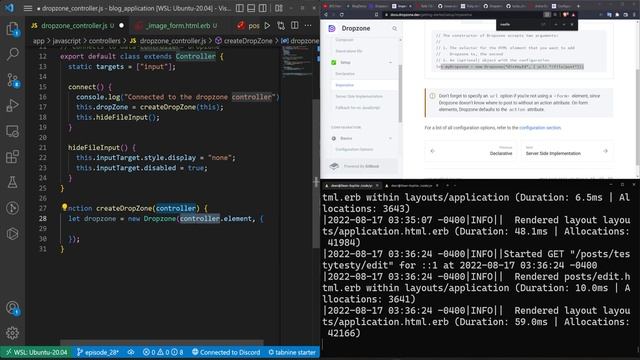Go to previous page card 'Declarative'
Viewport: 640px width, 360px height.
pos(471,151)
